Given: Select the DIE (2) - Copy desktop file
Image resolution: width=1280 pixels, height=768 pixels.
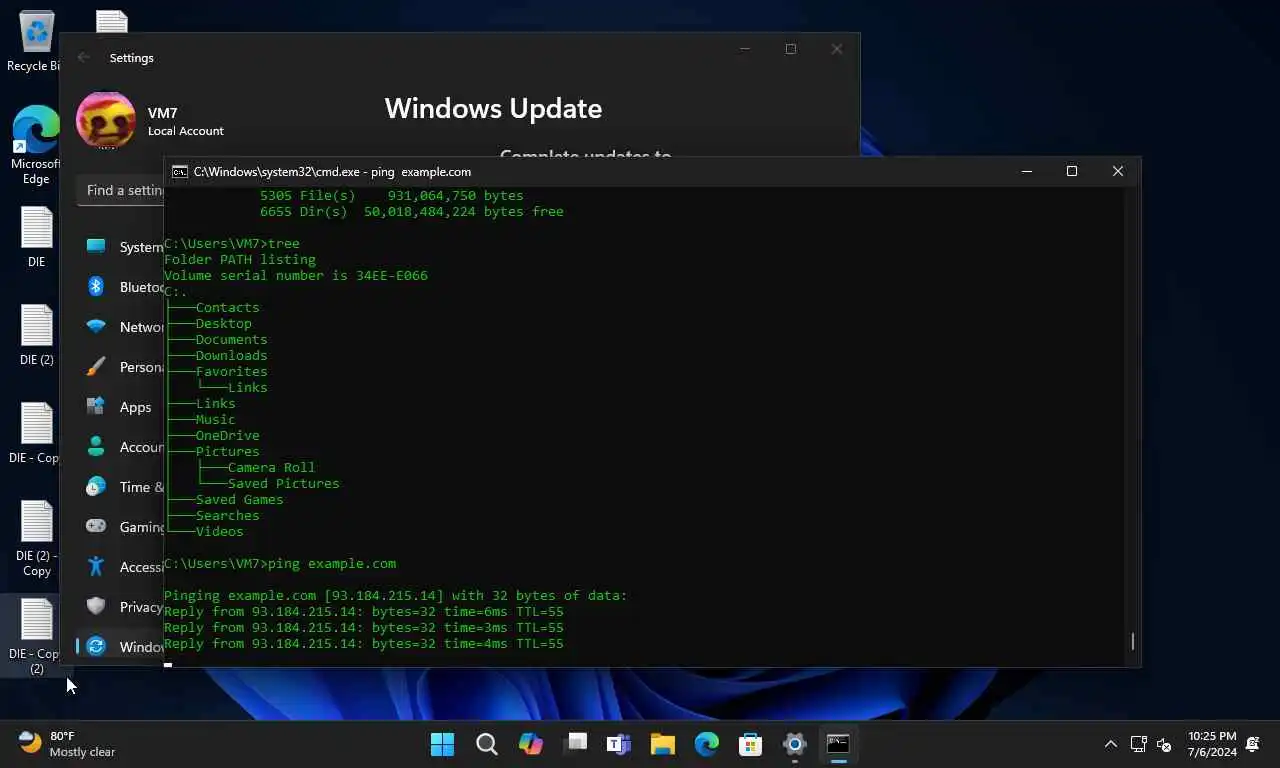Looking at the screenshot, I should [x=36, y=539].
